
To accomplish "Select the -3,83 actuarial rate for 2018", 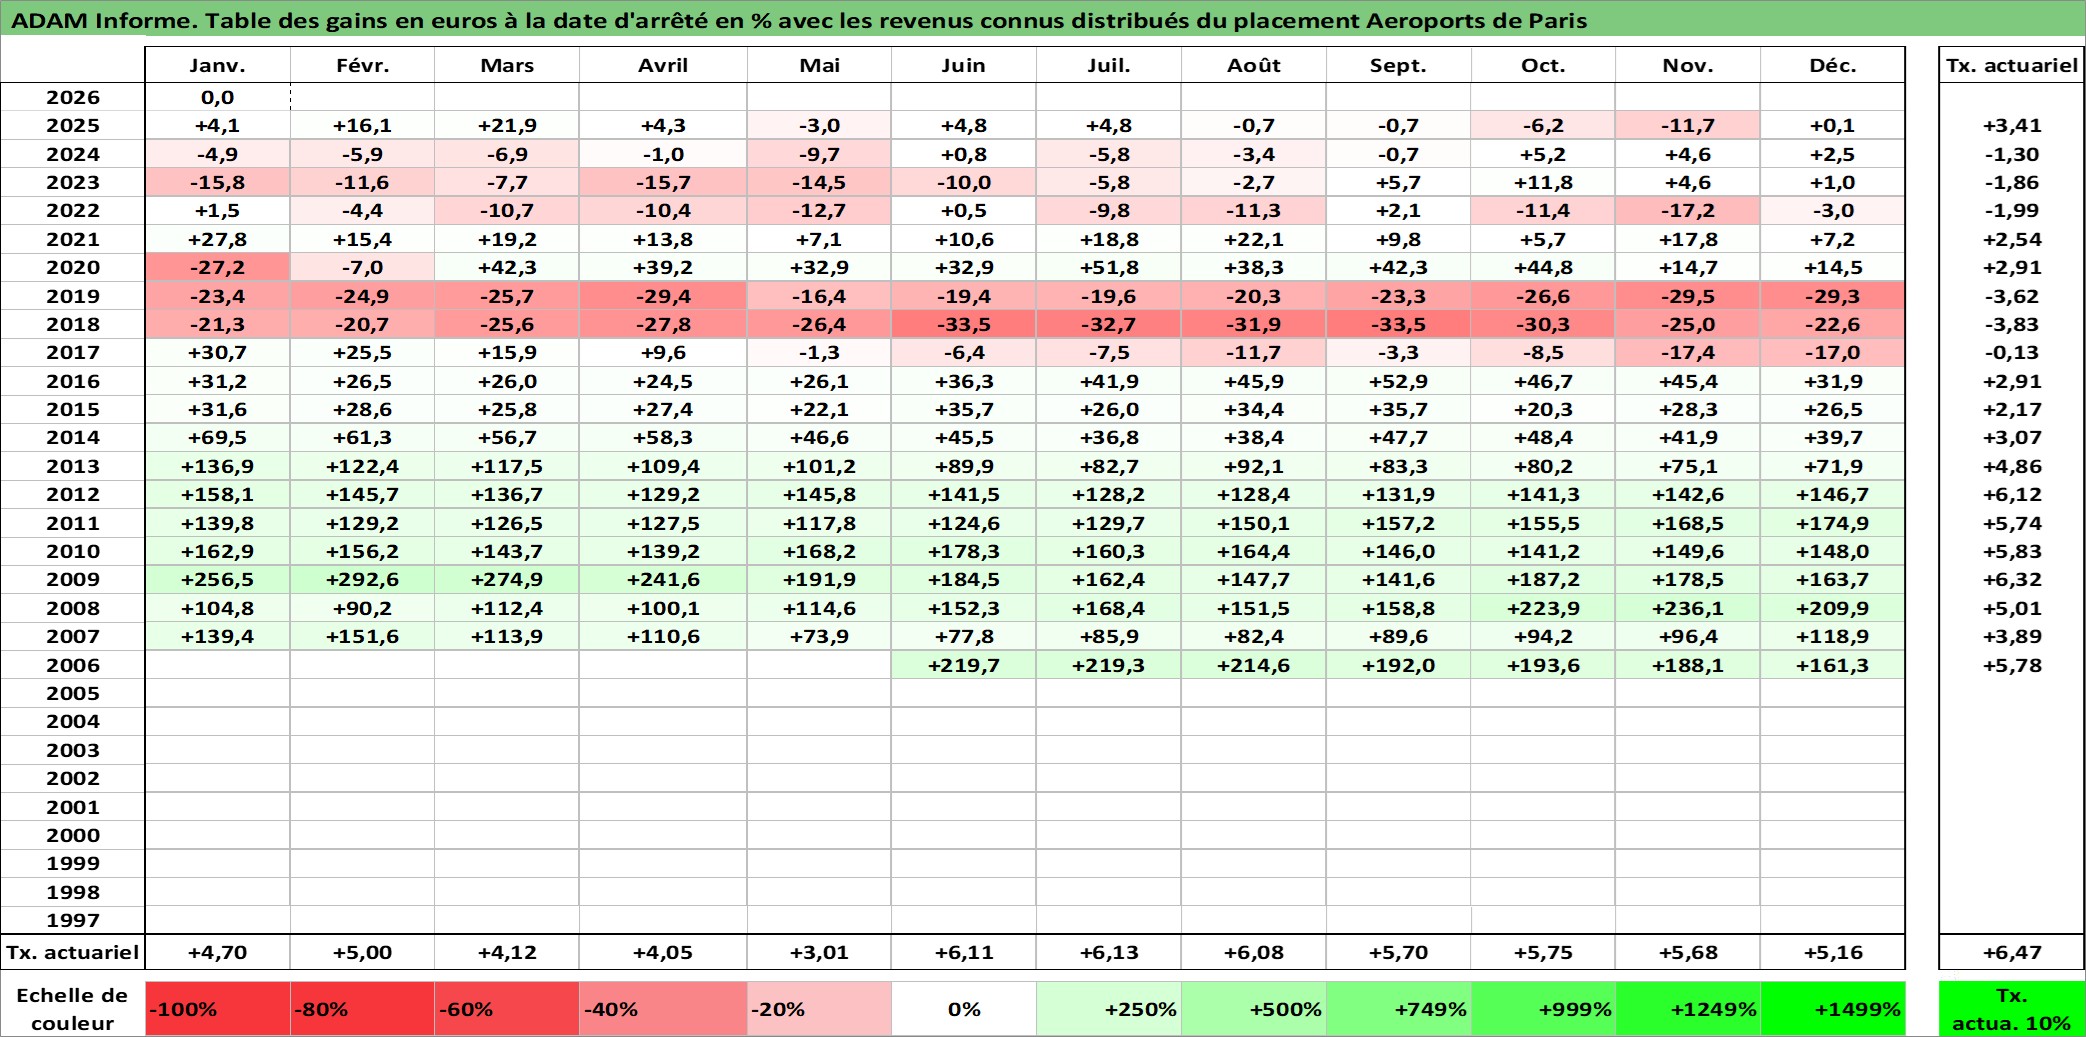I will (2012, 324).
